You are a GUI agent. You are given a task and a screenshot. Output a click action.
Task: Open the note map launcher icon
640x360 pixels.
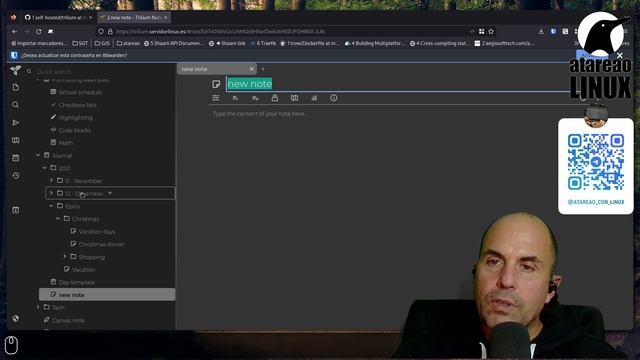tap(16, 140)
